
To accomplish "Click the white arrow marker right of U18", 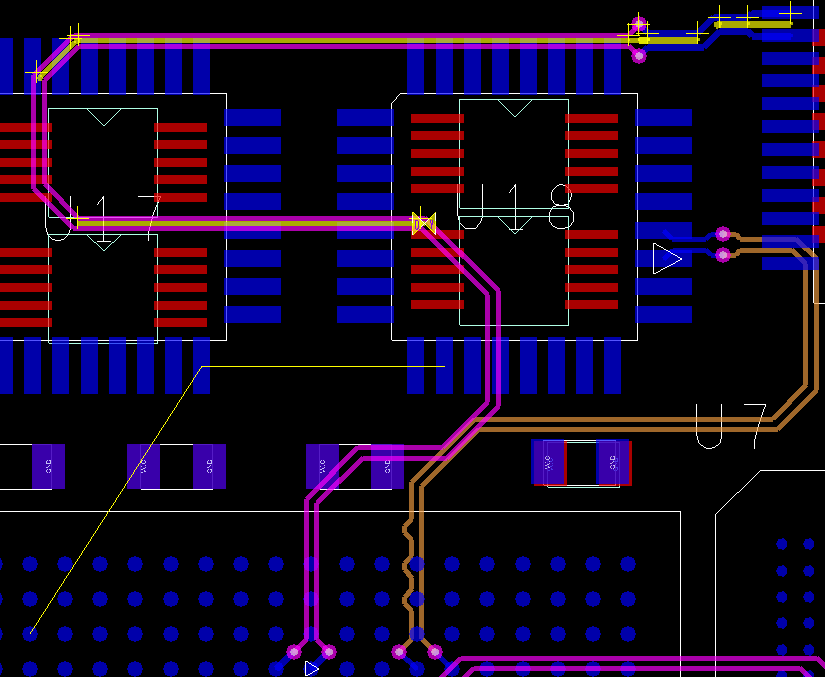I will [667, 258].
